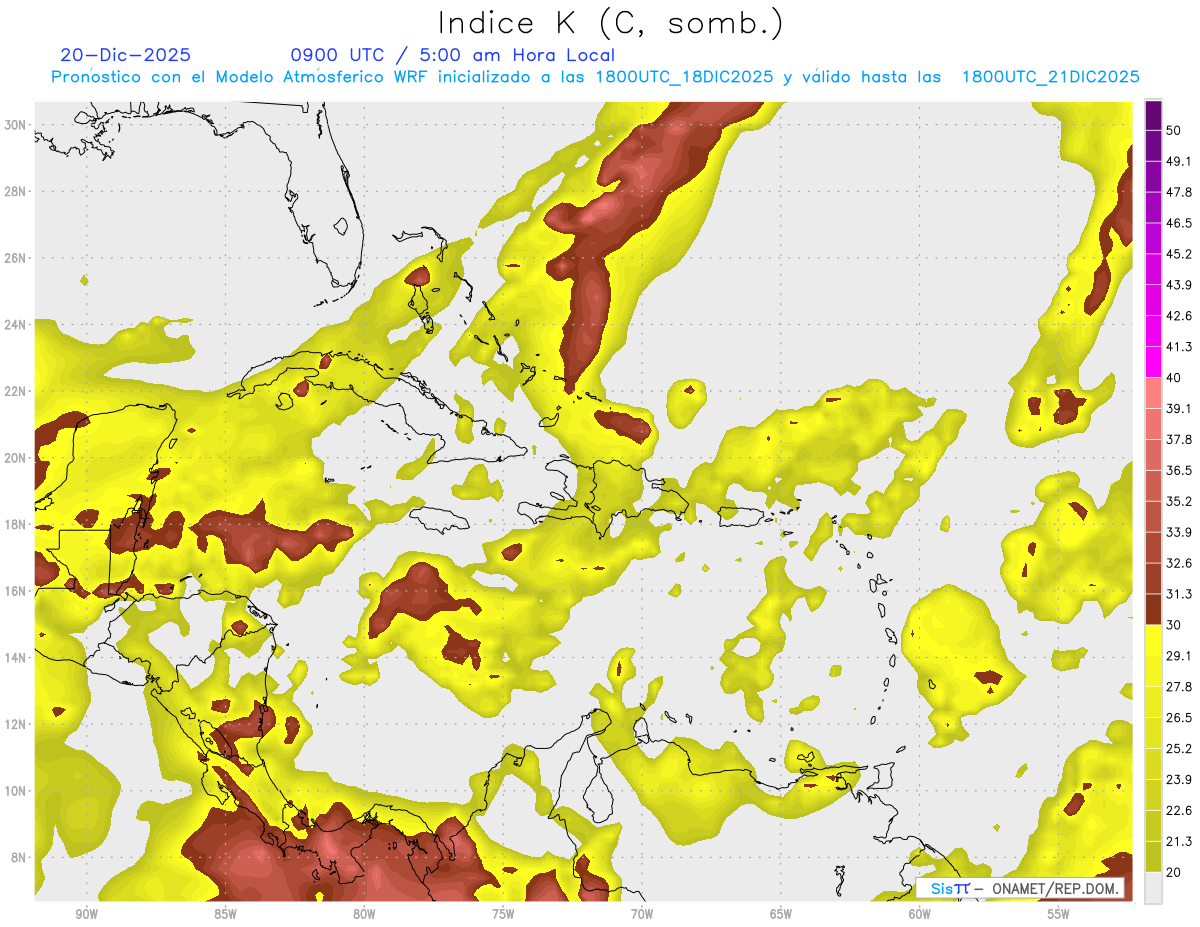Viewport: 1200px width, 927px height.
Task: Click the colorbar value 26.5
Action: [x=1179, y=717]
